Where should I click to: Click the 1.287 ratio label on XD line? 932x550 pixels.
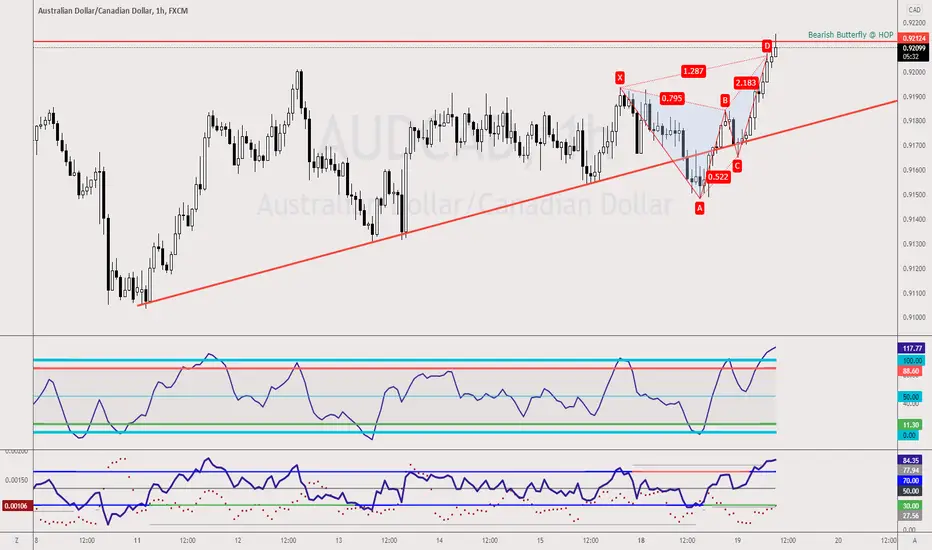[x=693, y=71]
